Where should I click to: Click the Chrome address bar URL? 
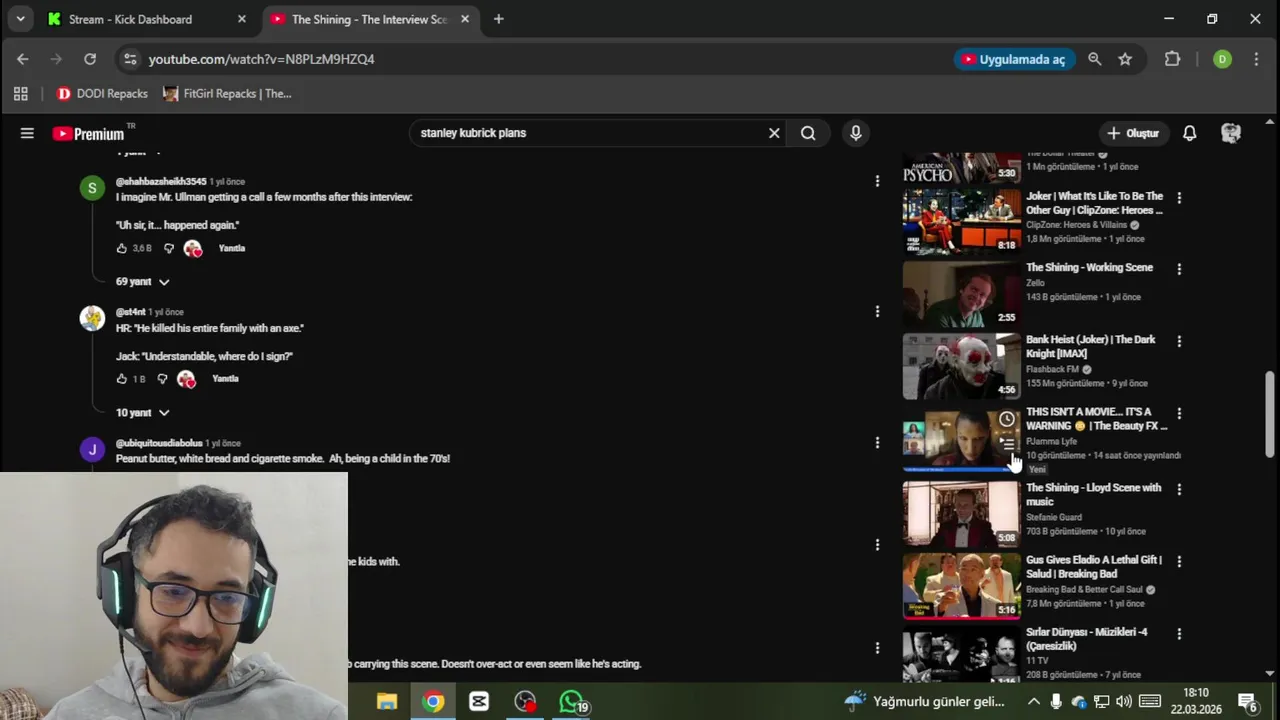[x=262, y=59]
